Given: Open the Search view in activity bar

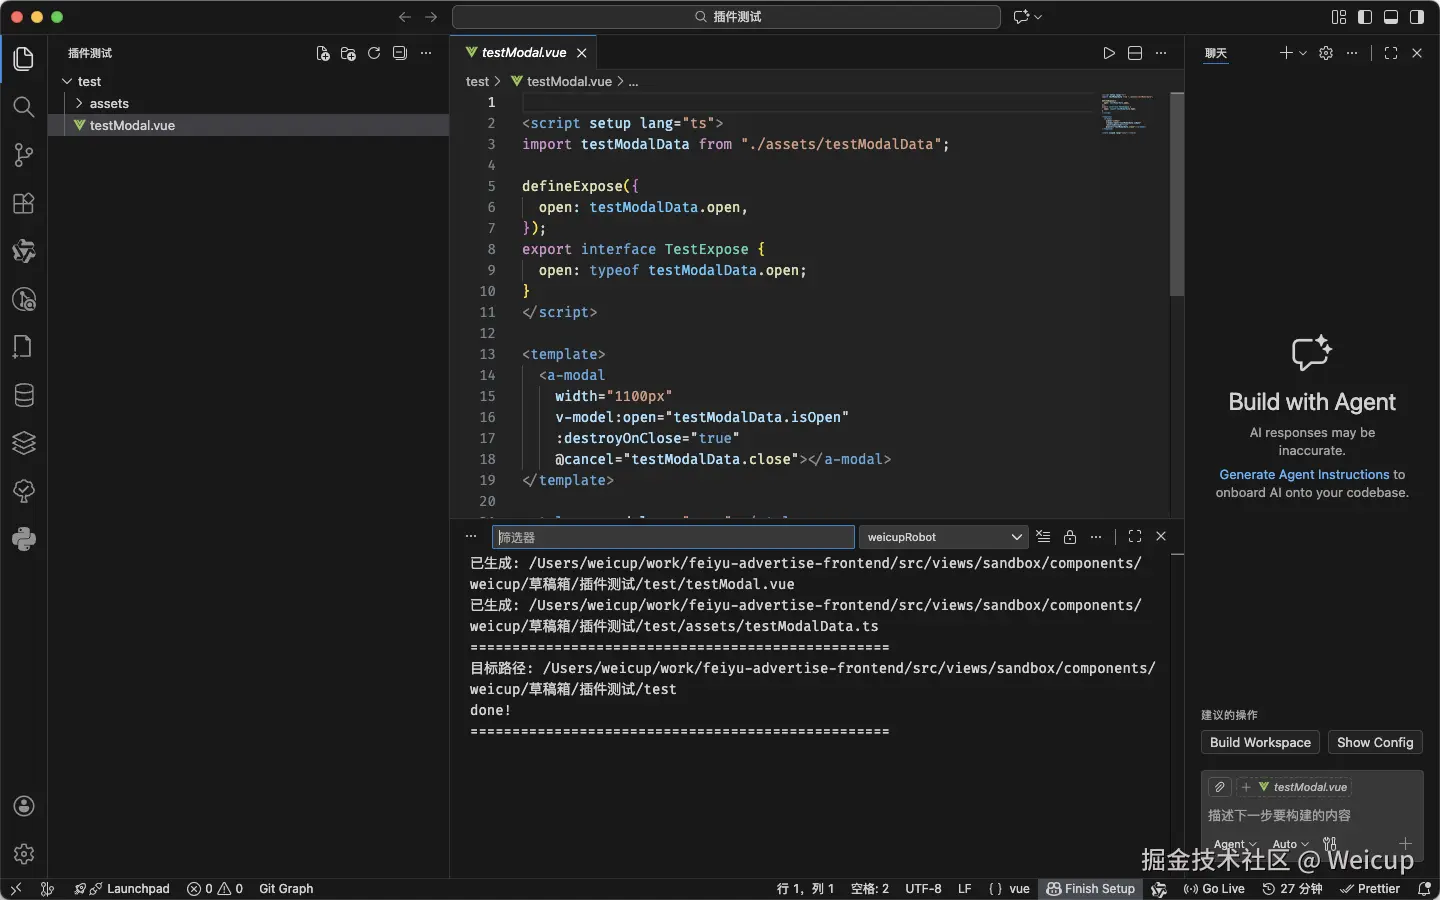Looking at the screenshot, I should (24, 107).
